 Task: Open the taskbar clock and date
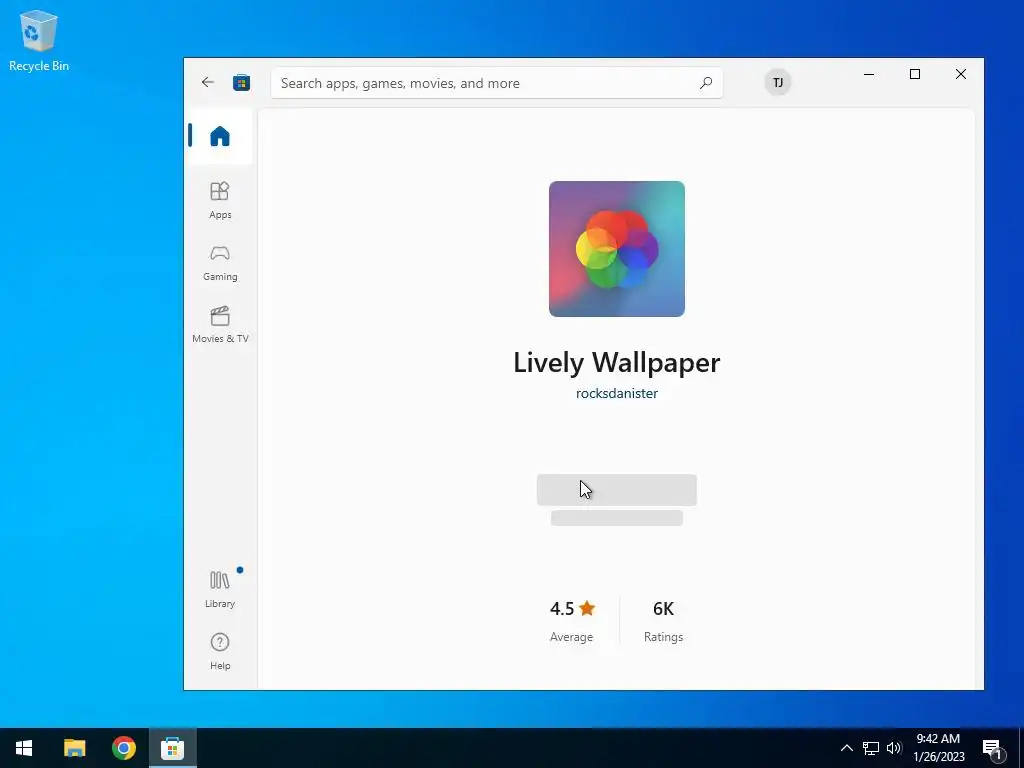[938, 748]
